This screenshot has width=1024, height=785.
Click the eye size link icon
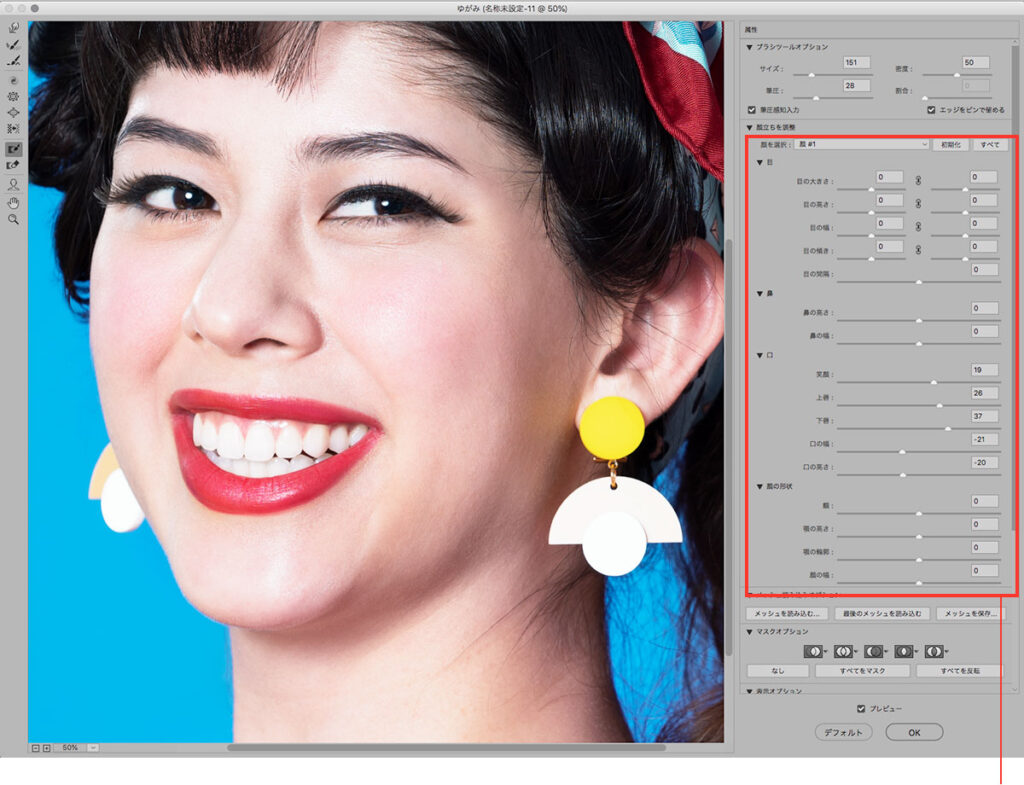coord(917,181)
